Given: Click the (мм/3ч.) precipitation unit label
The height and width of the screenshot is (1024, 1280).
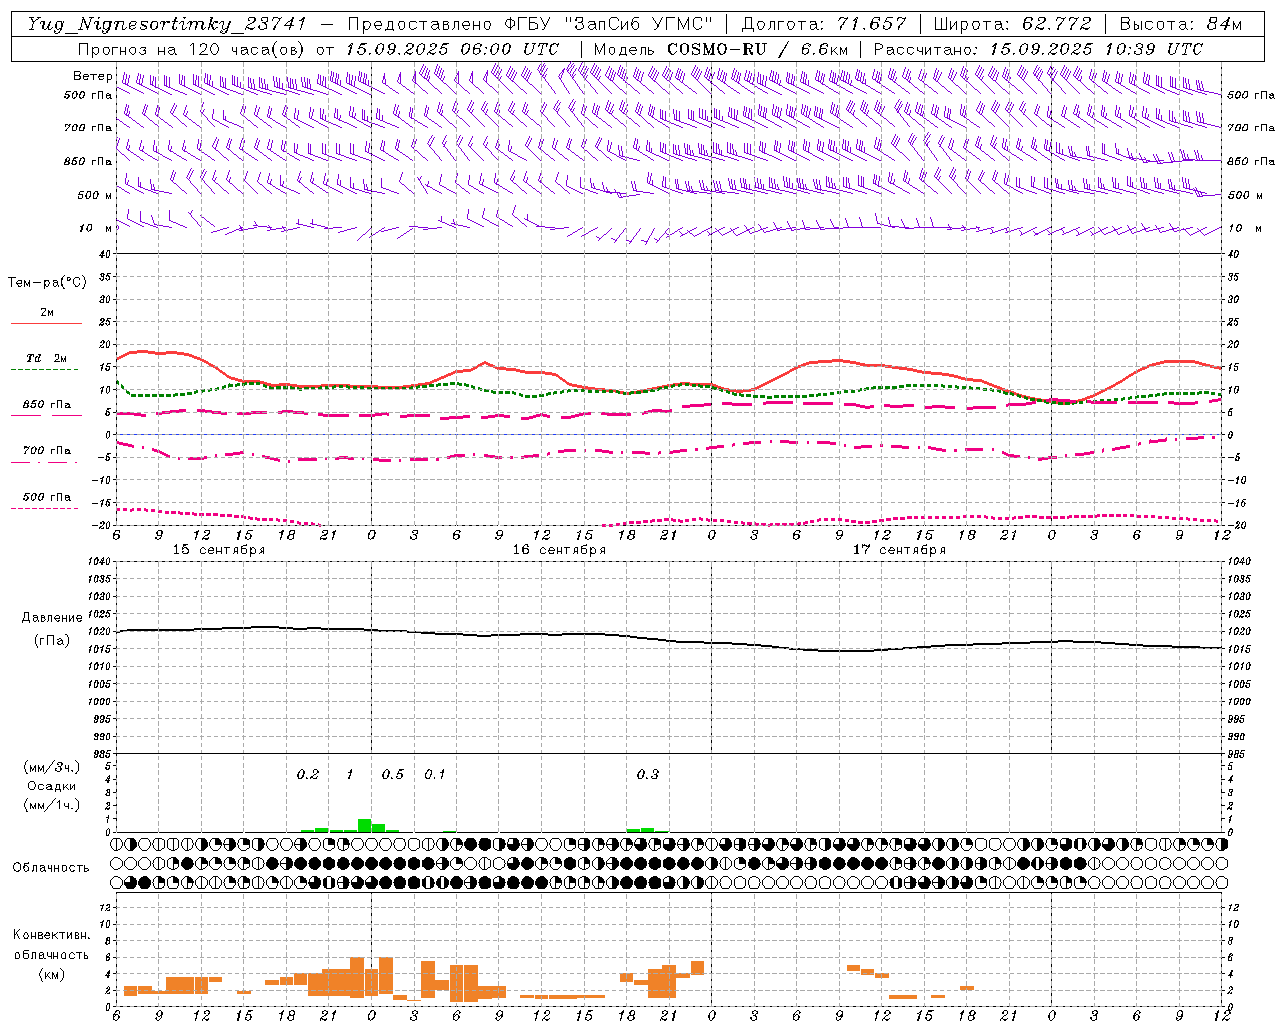Looking at the screenshot, I should coord(52,767).
